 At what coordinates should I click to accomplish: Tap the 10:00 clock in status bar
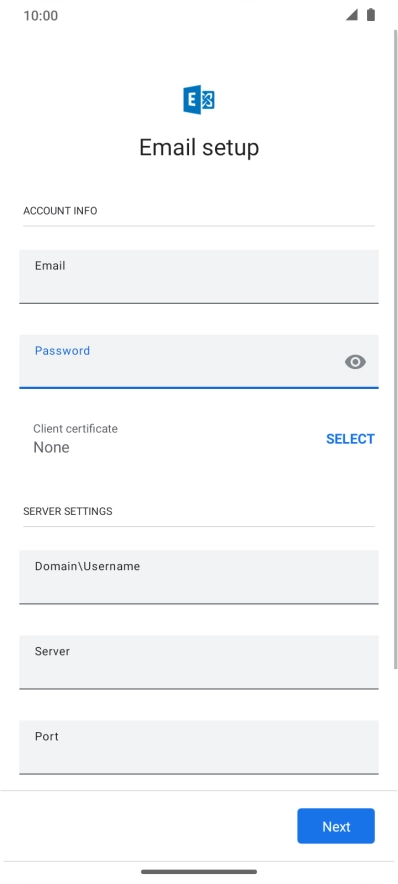pos(41,16)
